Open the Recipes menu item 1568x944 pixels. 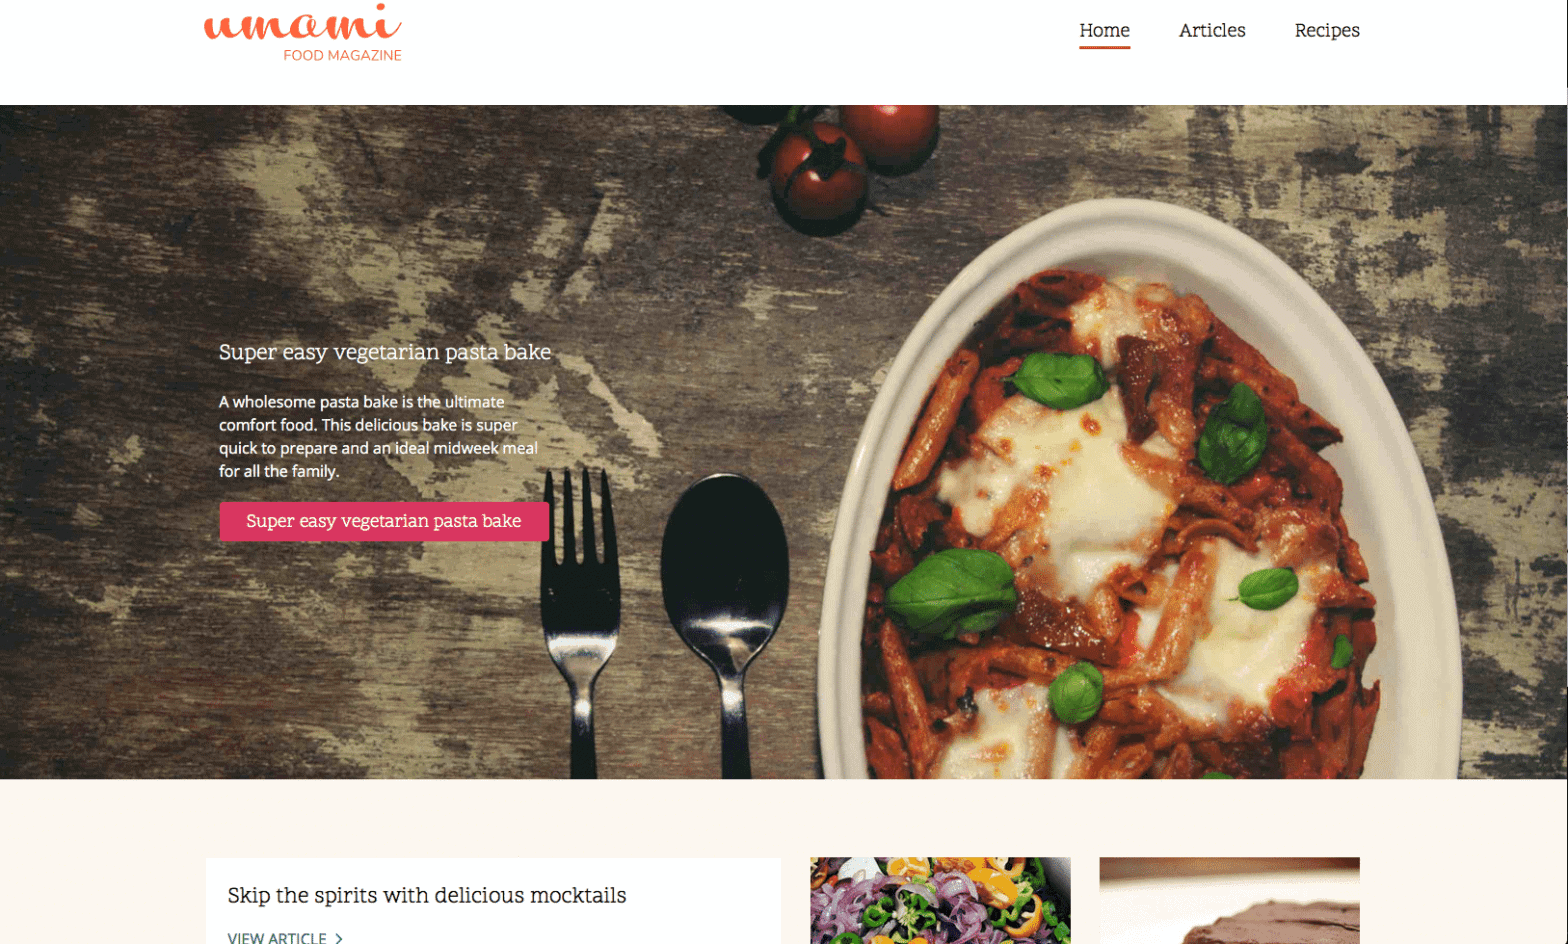[x=1327, y=31]
